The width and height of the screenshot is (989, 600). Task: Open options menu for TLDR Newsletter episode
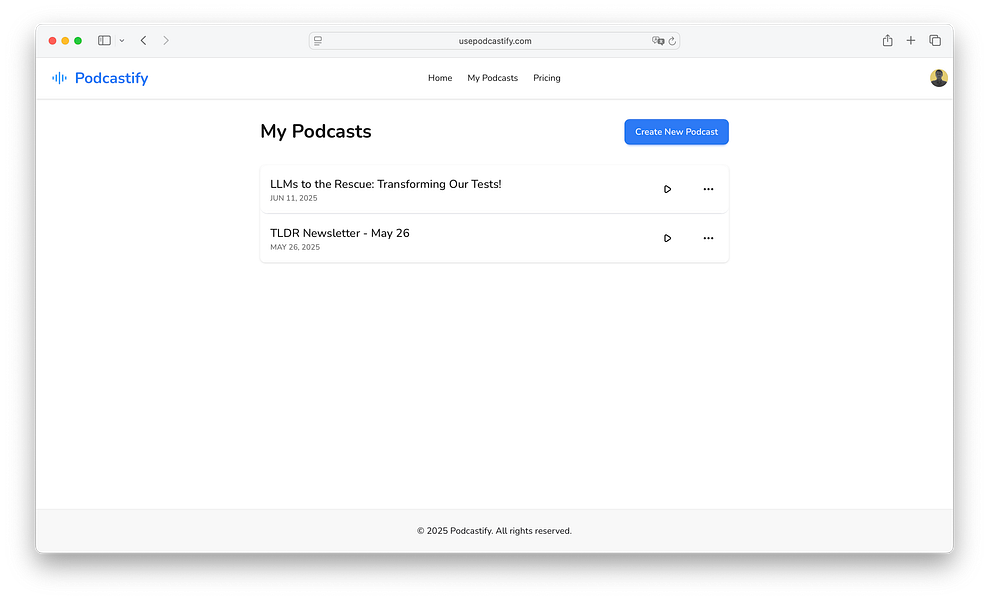point(708,238)
